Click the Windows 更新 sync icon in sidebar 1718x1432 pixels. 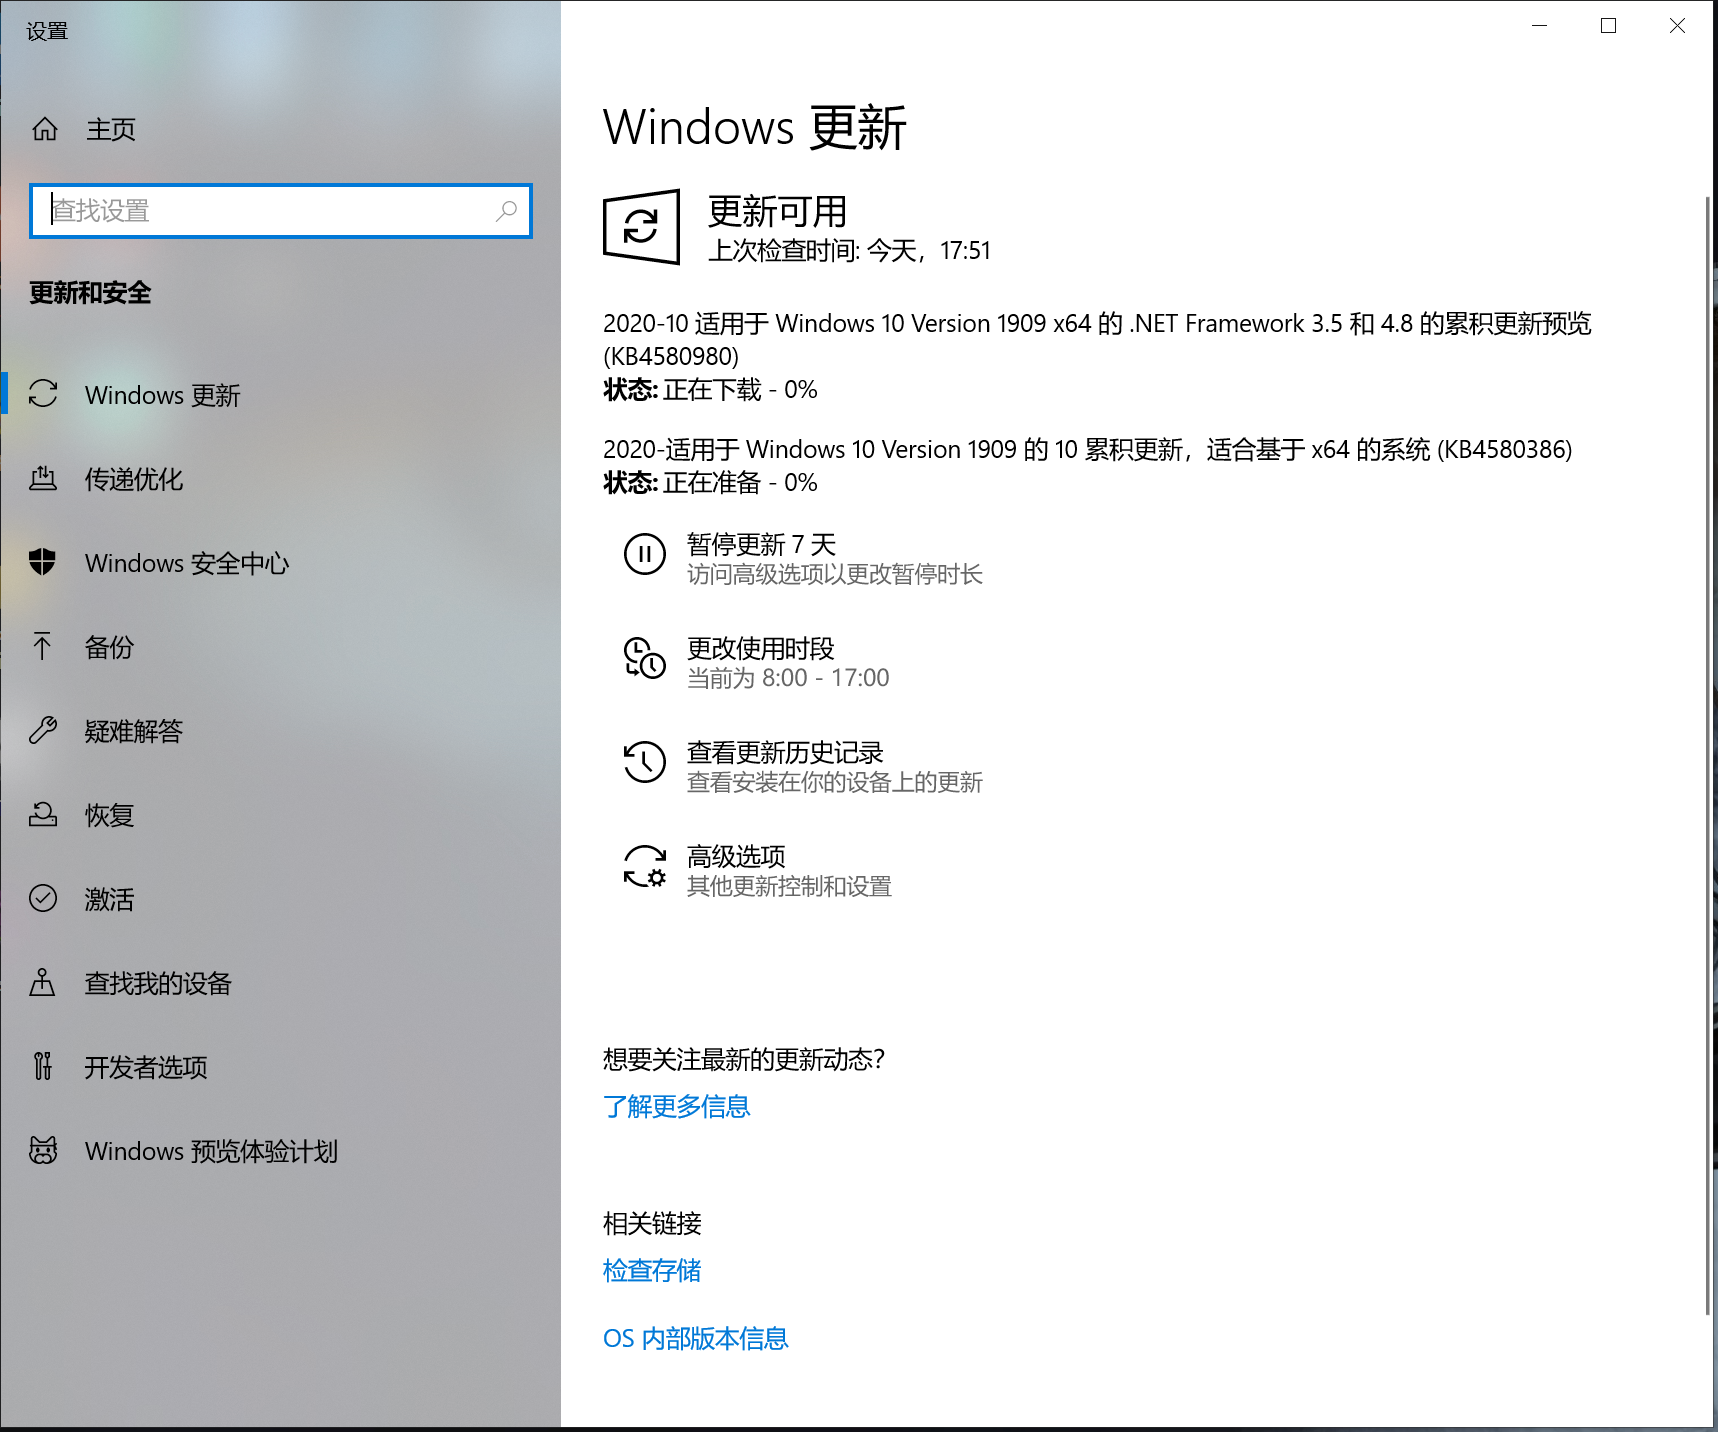43,394
